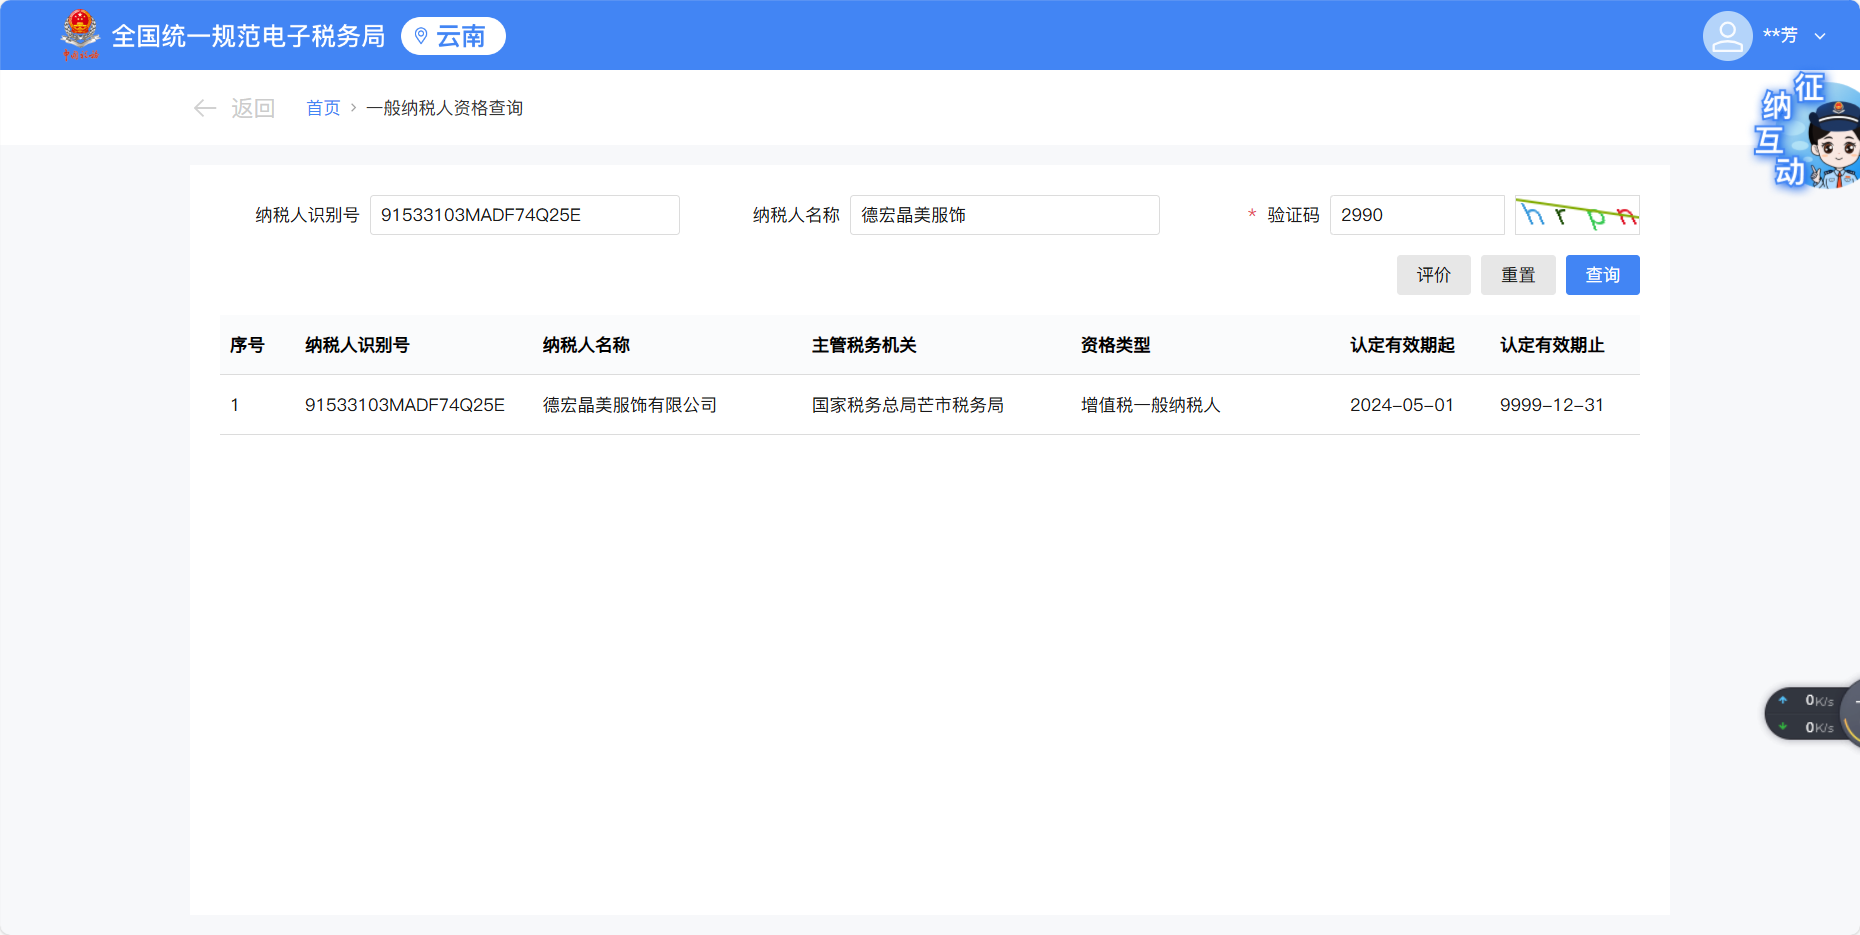Select the 德宏晶美服饰有限公司 result row
Image resolution: width=1860 pixels, height=935 pixels.
pos(629,405)
